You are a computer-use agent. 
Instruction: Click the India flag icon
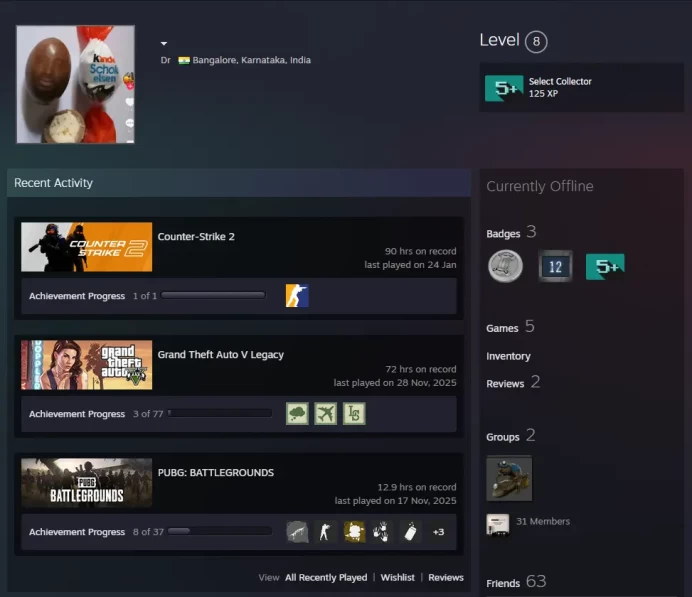[184, 60]
